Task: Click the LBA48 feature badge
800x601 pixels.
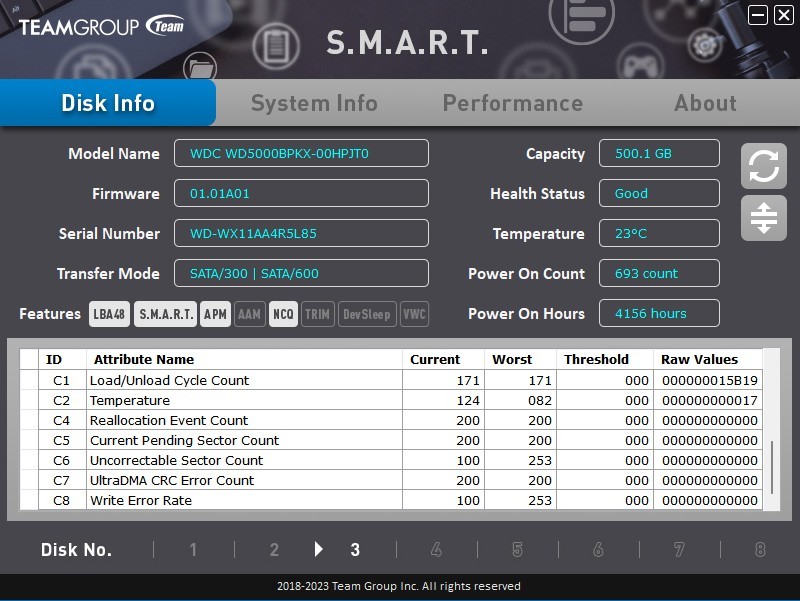Action: [x=109, y=314]
